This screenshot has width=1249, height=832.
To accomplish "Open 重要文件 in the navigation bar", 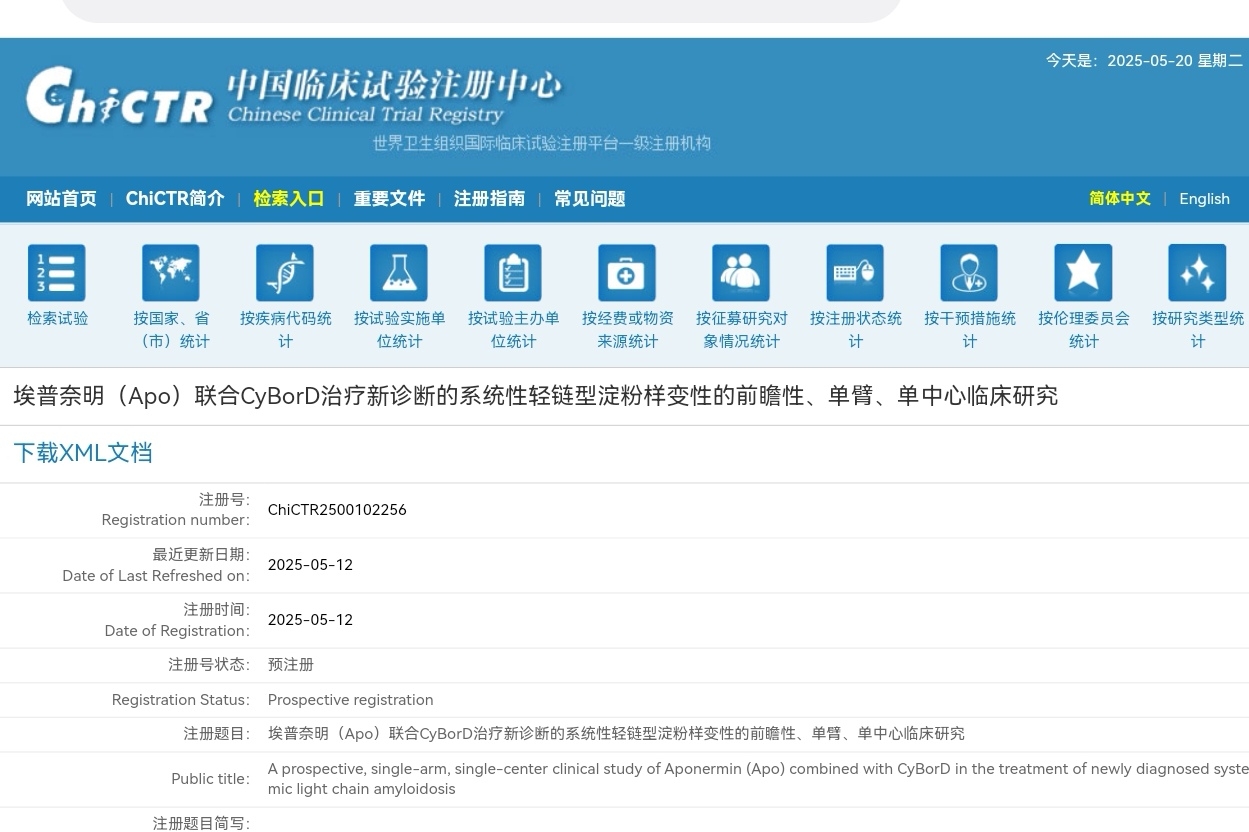I will tap(389, 199).
